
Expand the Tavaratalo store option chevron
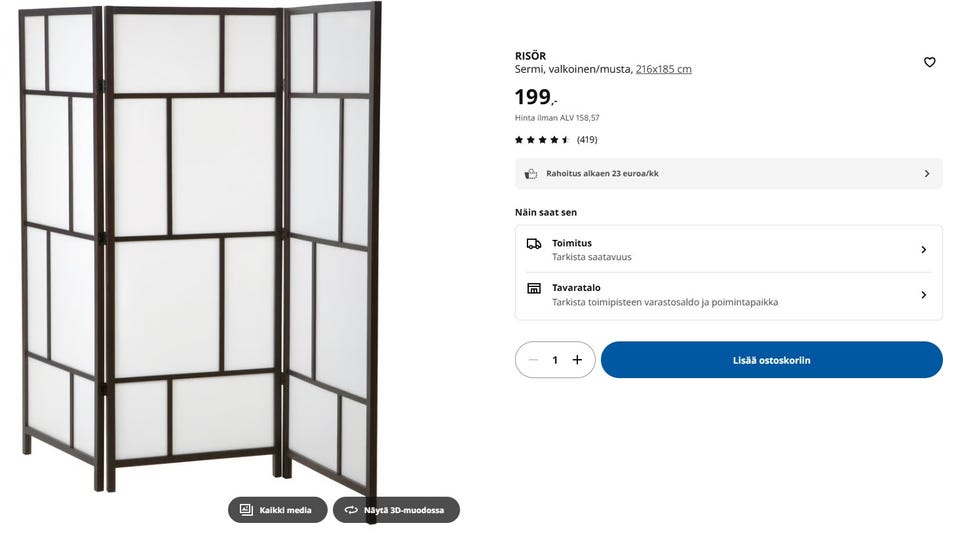coord(923,295)
